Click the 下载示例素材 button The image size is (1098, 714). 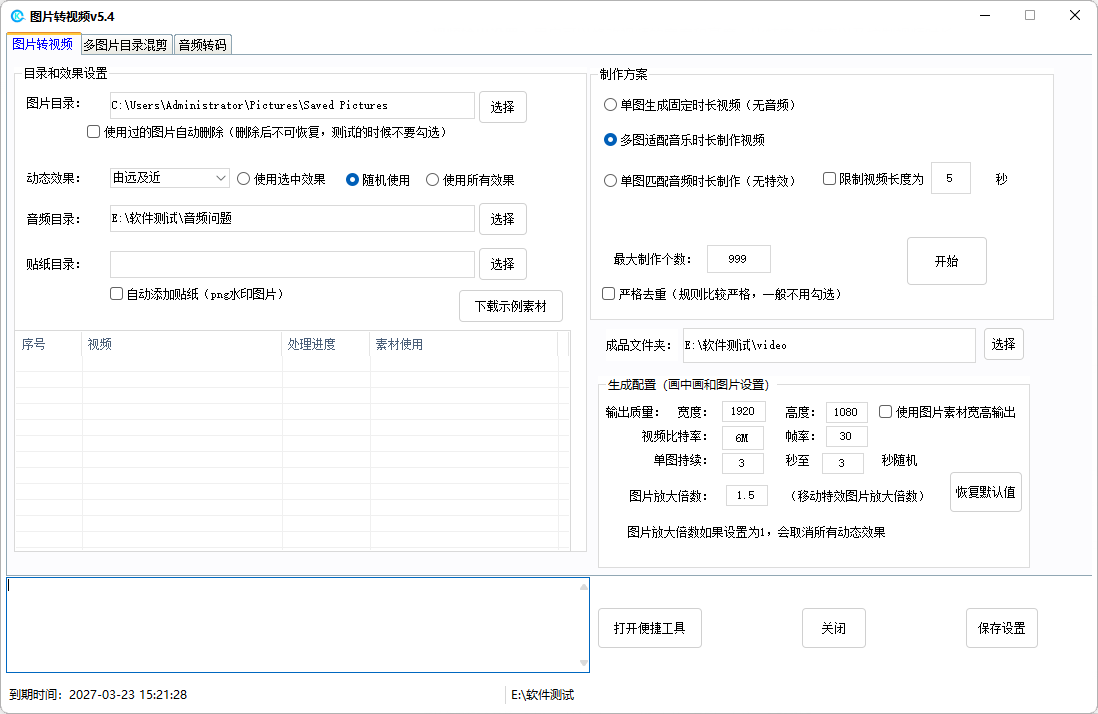511,306
